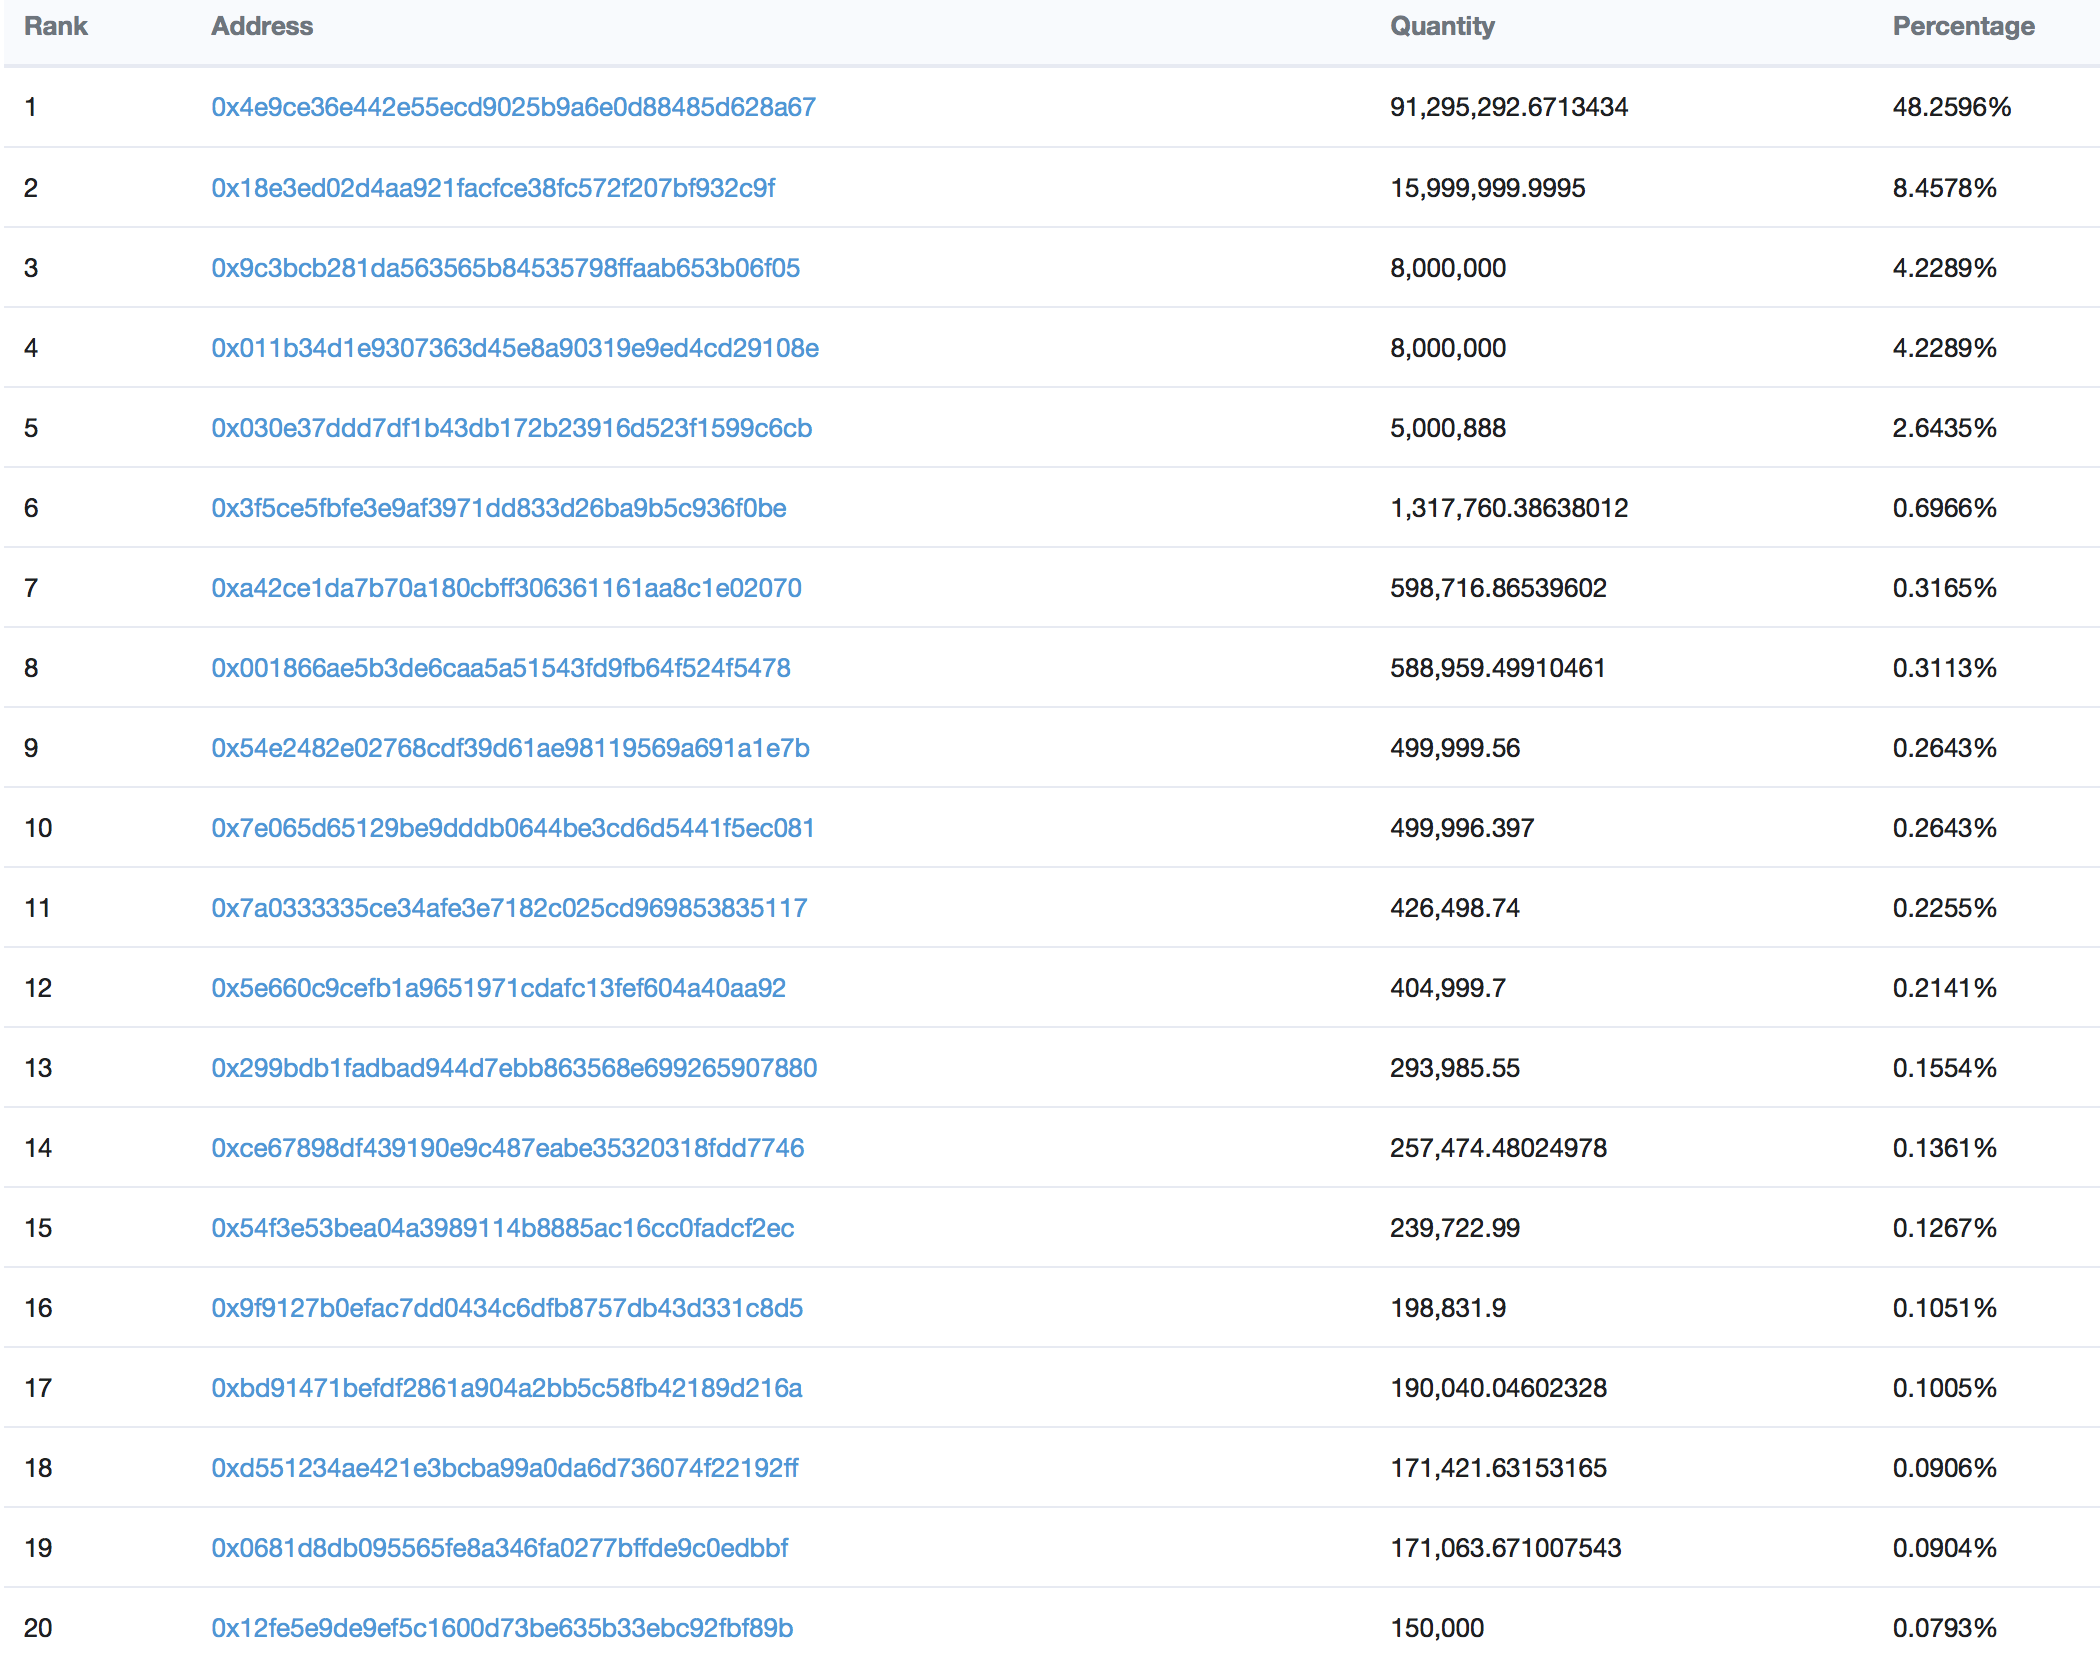Select percentage 0.0904%

1944,1548
